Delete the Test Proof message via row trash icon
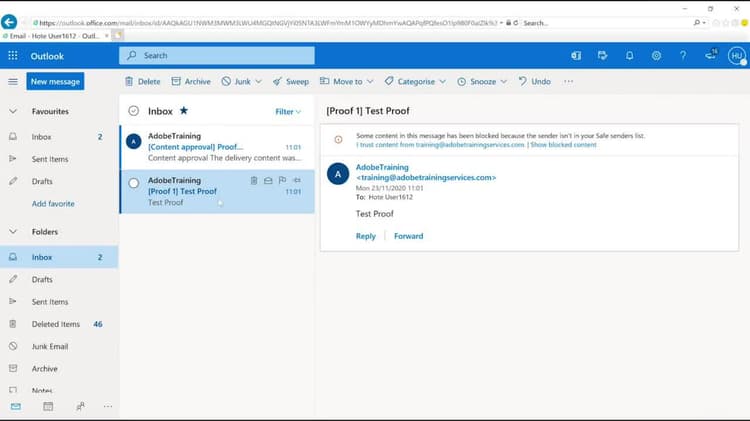Image resolution: width=750 pixels, height=421 pixels. coord(254,180)
